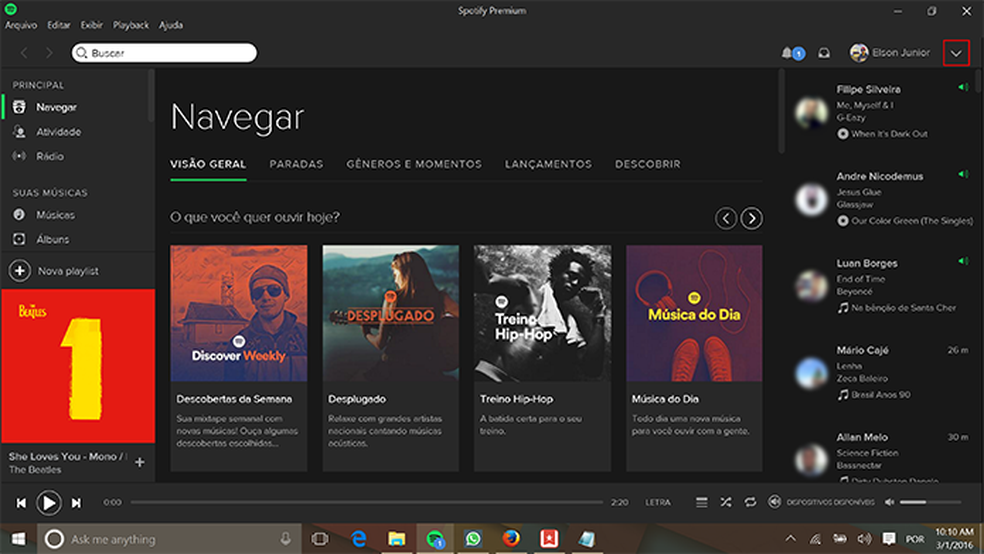
Task: Show previous carousel items with left arrow
Action: coord(726,218)
